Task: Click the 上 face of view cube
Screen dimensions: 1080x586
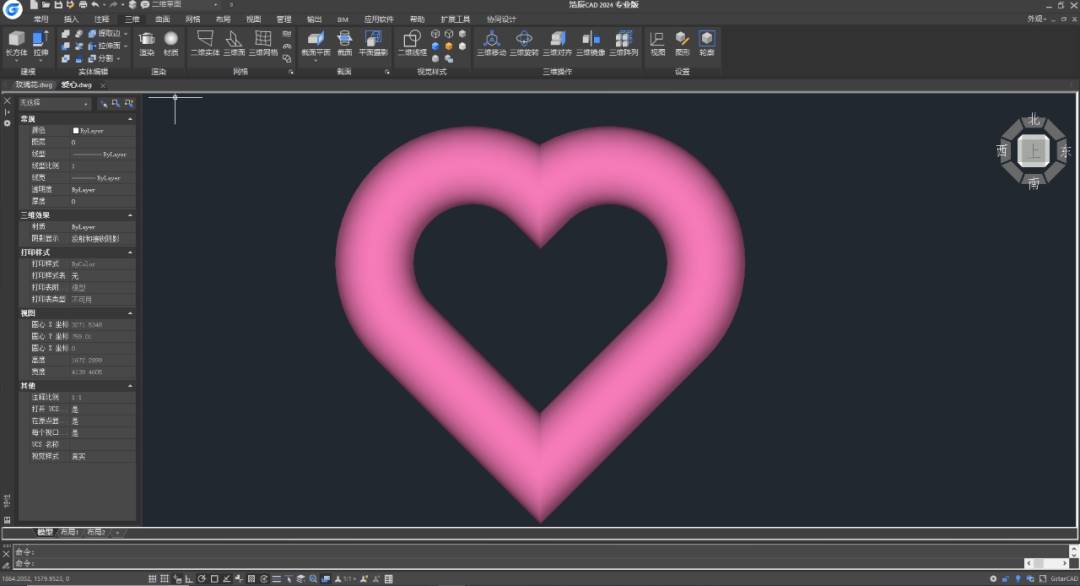Action: [x=1034, y=151]
